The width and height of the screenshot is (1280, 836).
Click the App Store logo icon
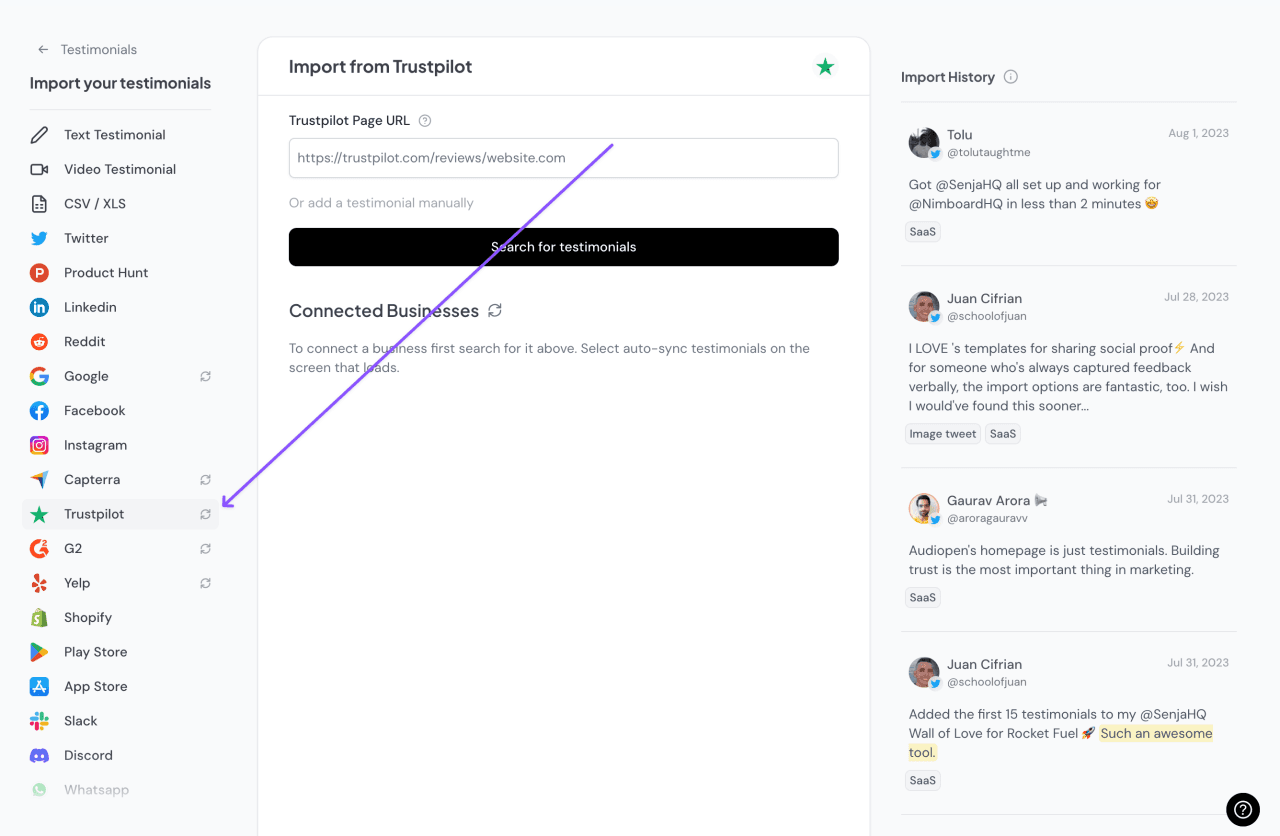[x=39, y=687]
